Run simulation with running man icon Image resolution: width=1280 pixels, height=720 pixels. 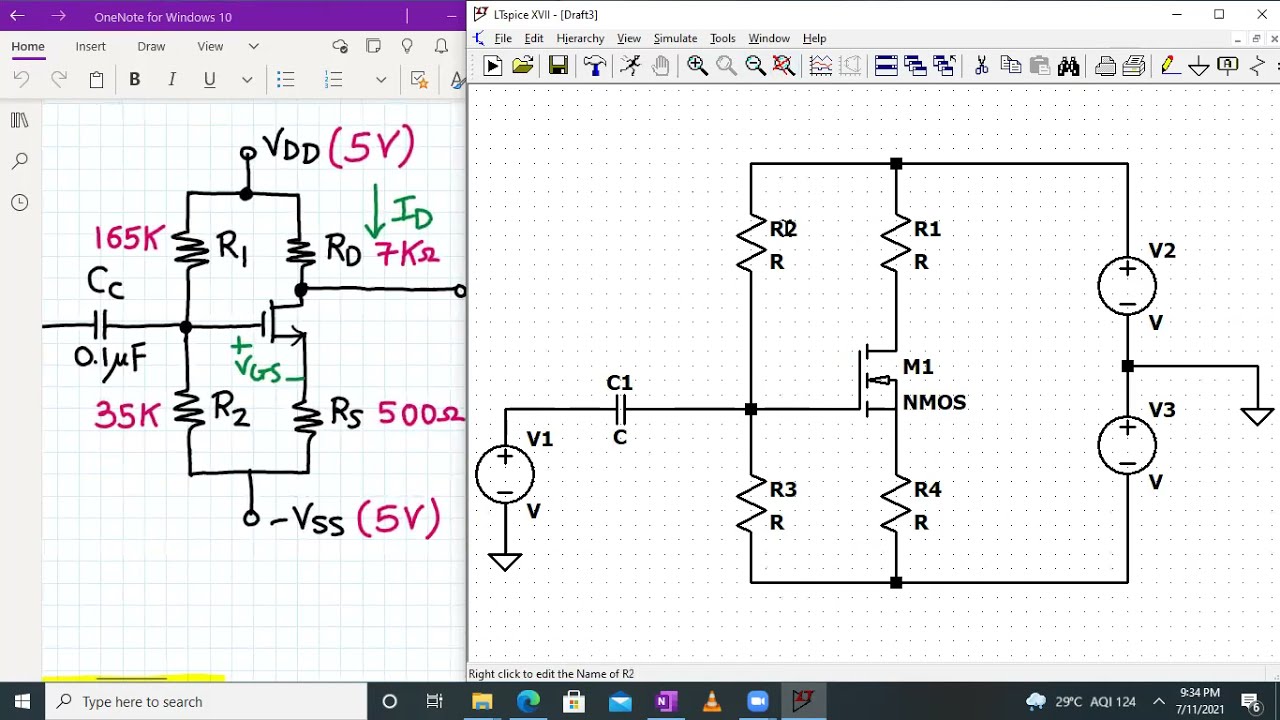[x=630, y=66]
